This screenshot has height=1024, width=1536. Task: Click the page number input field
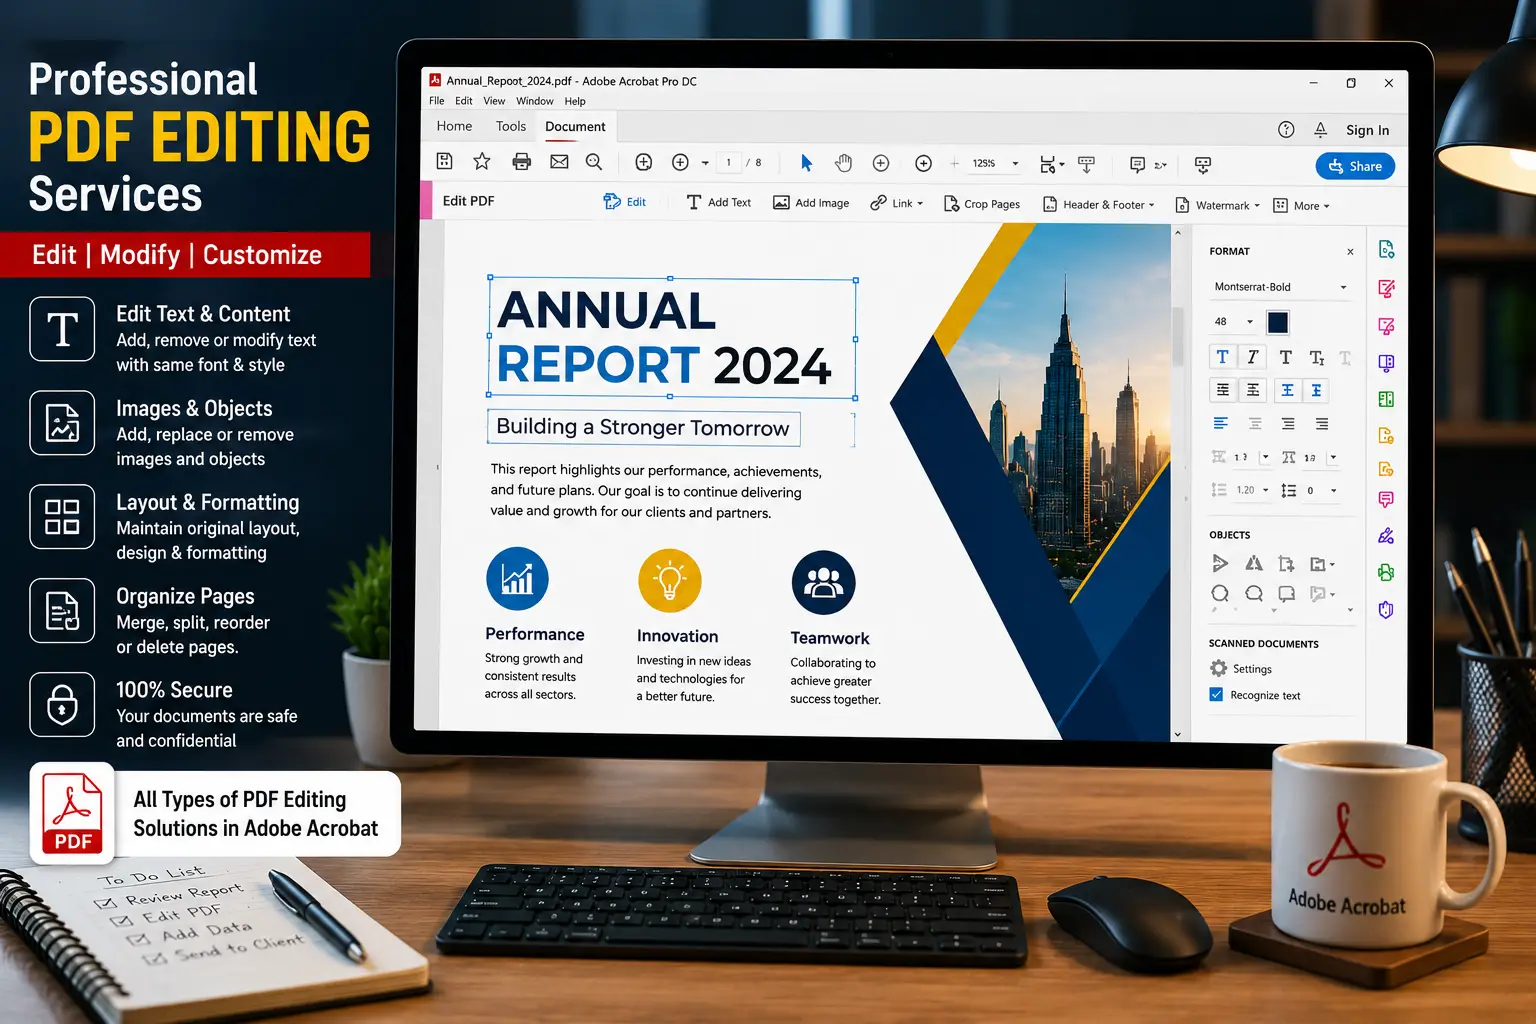(728, 162)
